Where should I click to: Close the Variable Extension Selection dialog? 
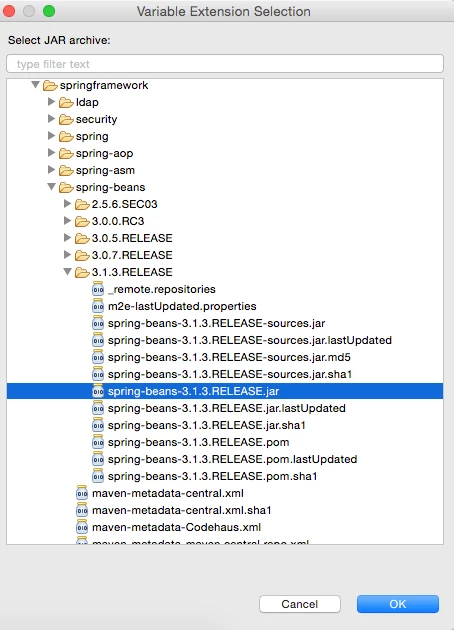tap(9, 11)
